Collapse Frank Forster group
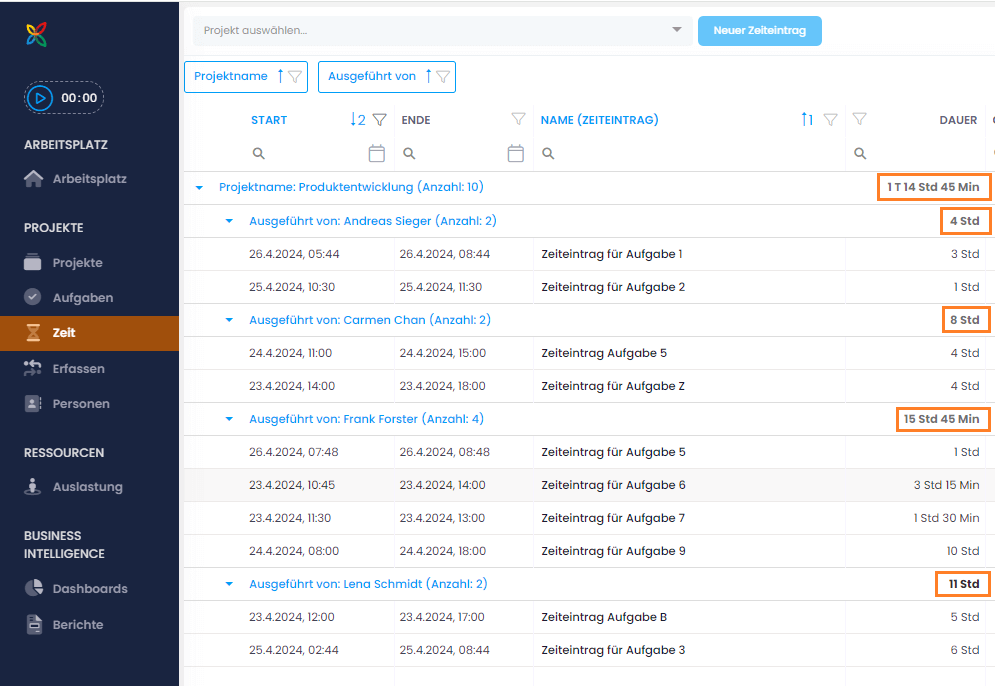 (229, 419)
